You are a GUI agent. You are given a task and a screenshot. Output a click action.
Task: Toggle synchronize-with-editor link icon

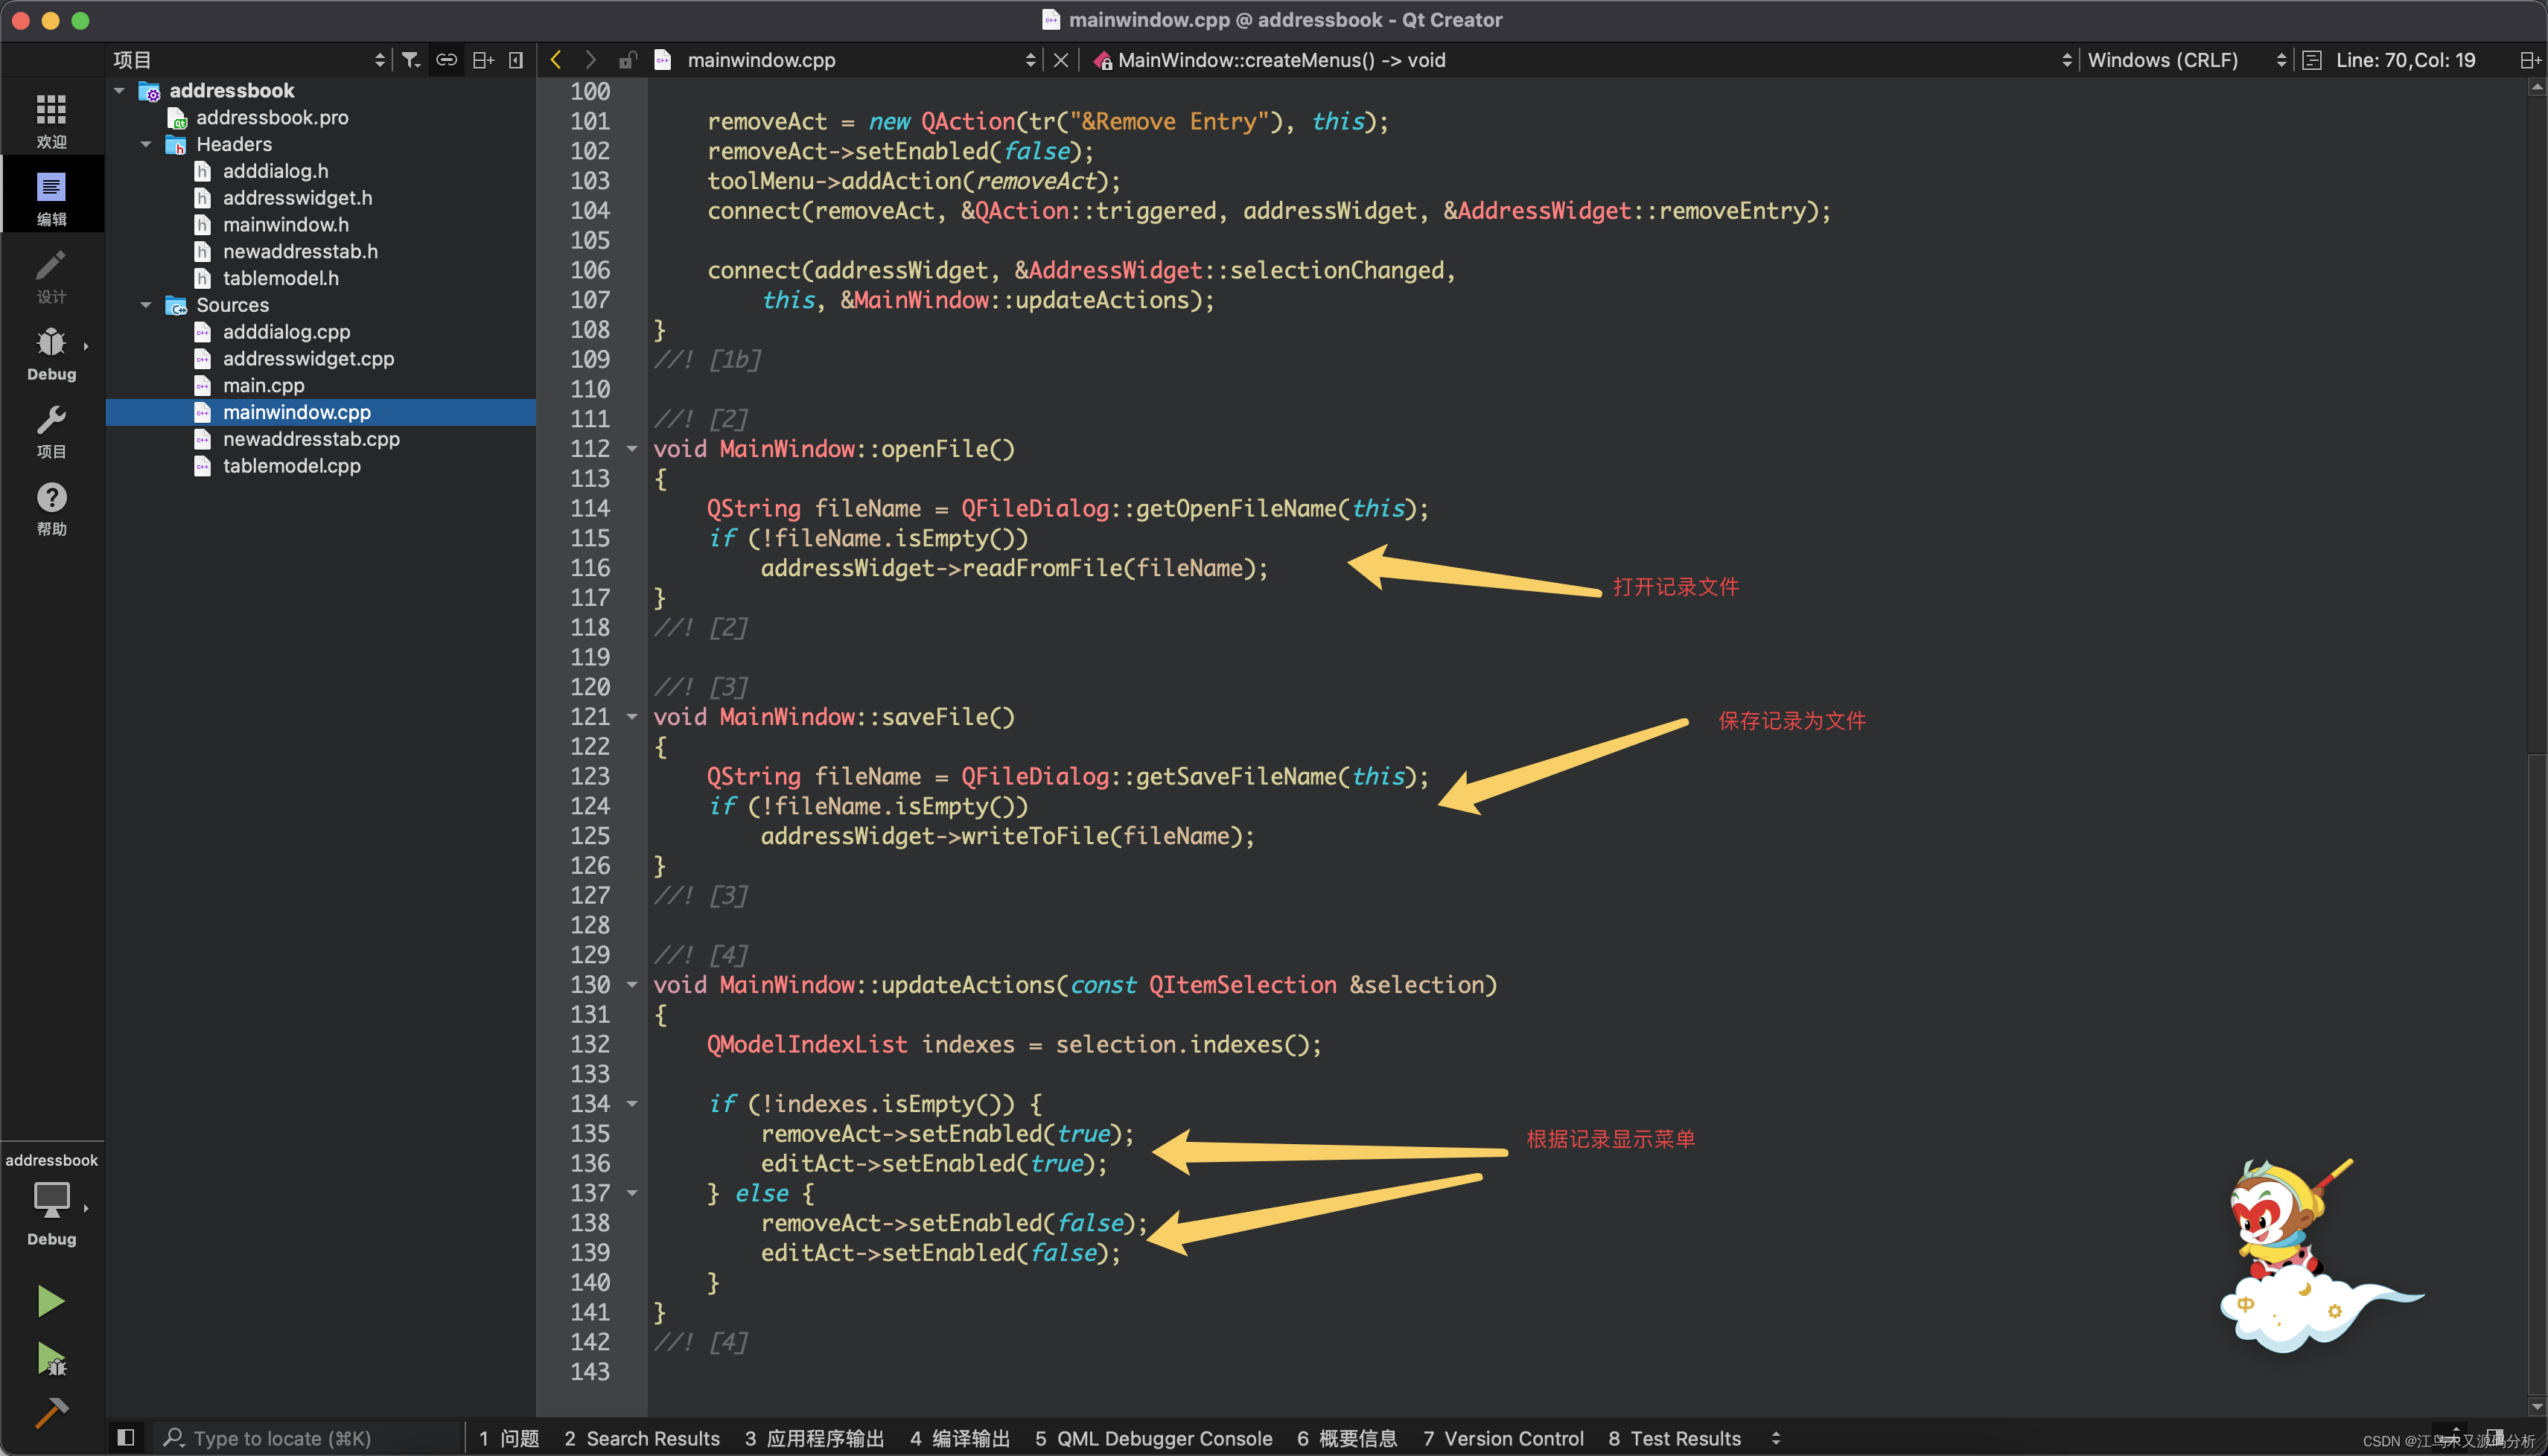tap(446, 60)
